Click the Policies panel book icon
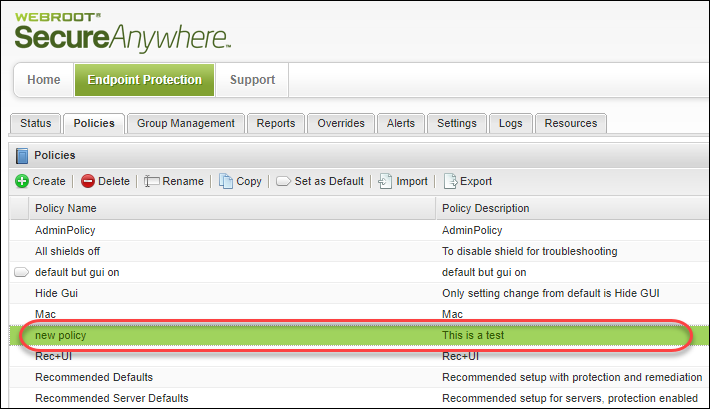 click(22, 155)
